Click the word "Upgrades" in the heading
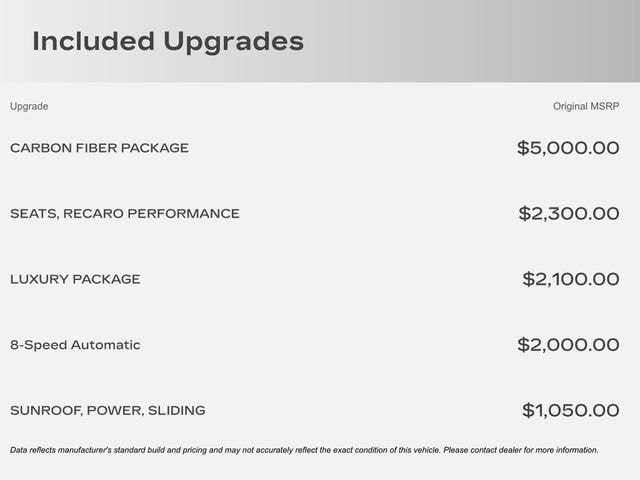The height and width of the screenshot is (480, 640). [x=233, y=42]
